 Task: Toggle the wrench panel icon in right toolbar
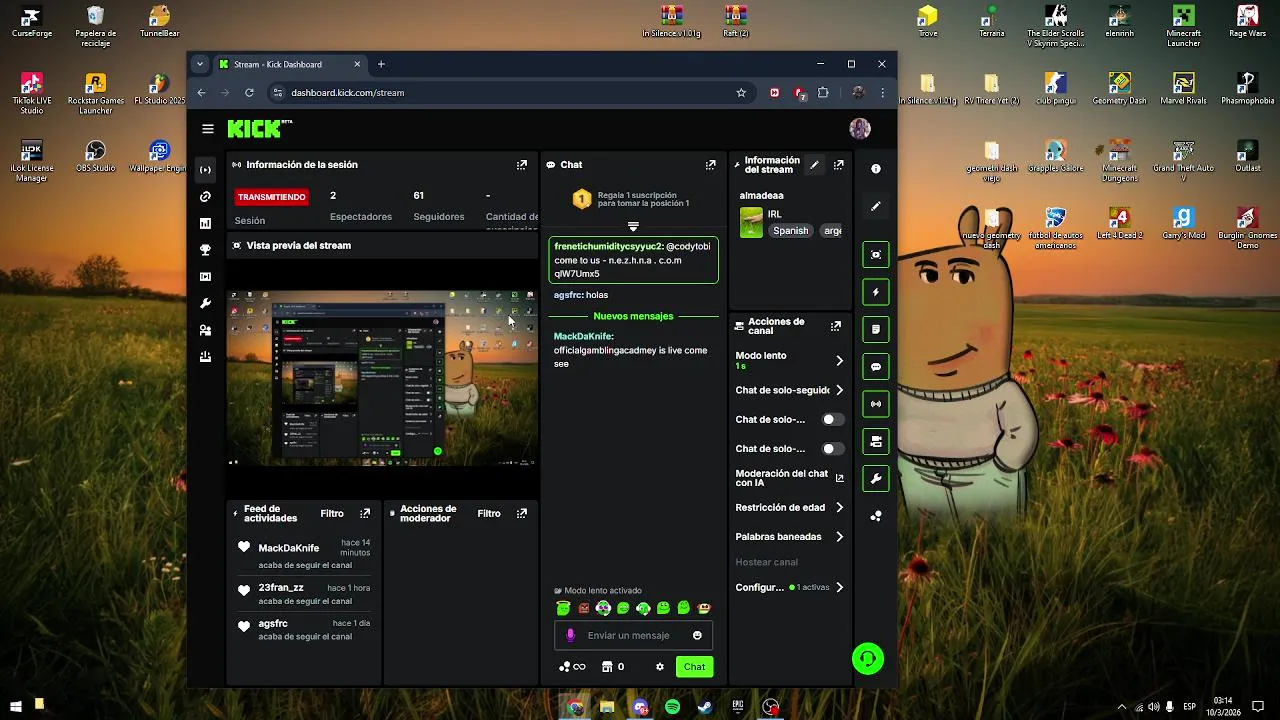tap(876, 479)
